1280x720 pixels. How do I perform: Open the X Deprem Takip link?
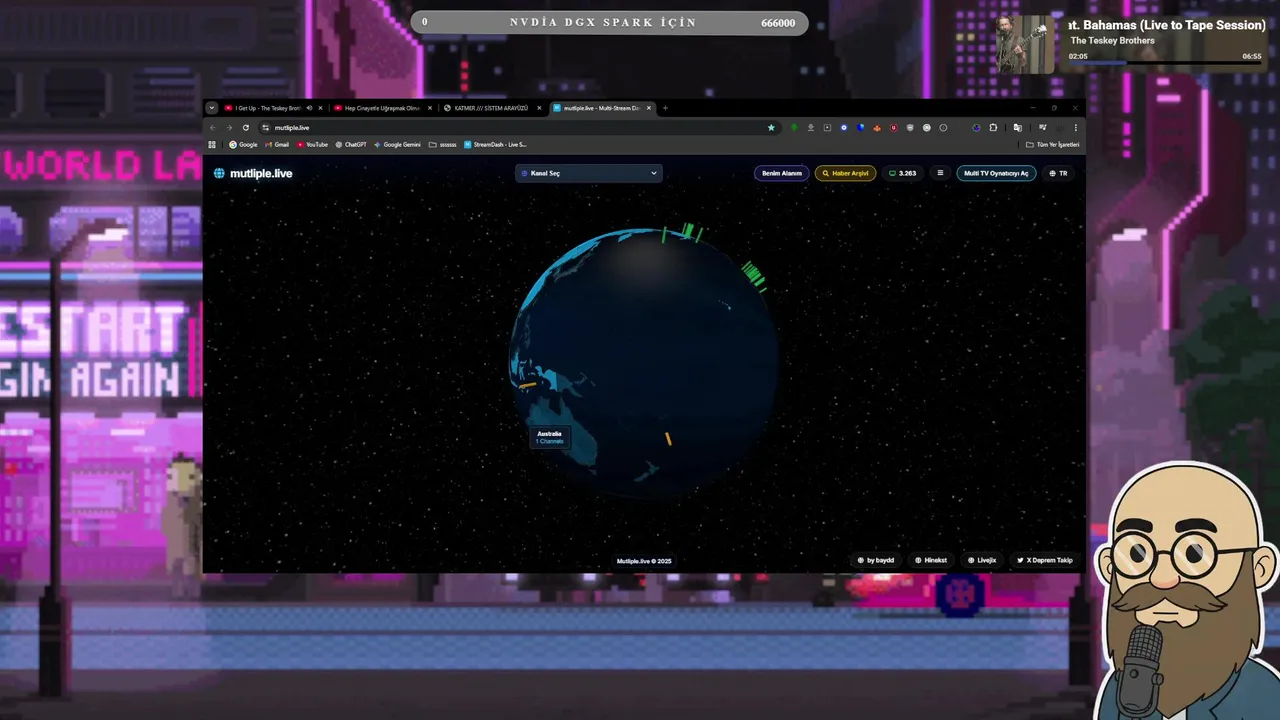point(1045,560)
